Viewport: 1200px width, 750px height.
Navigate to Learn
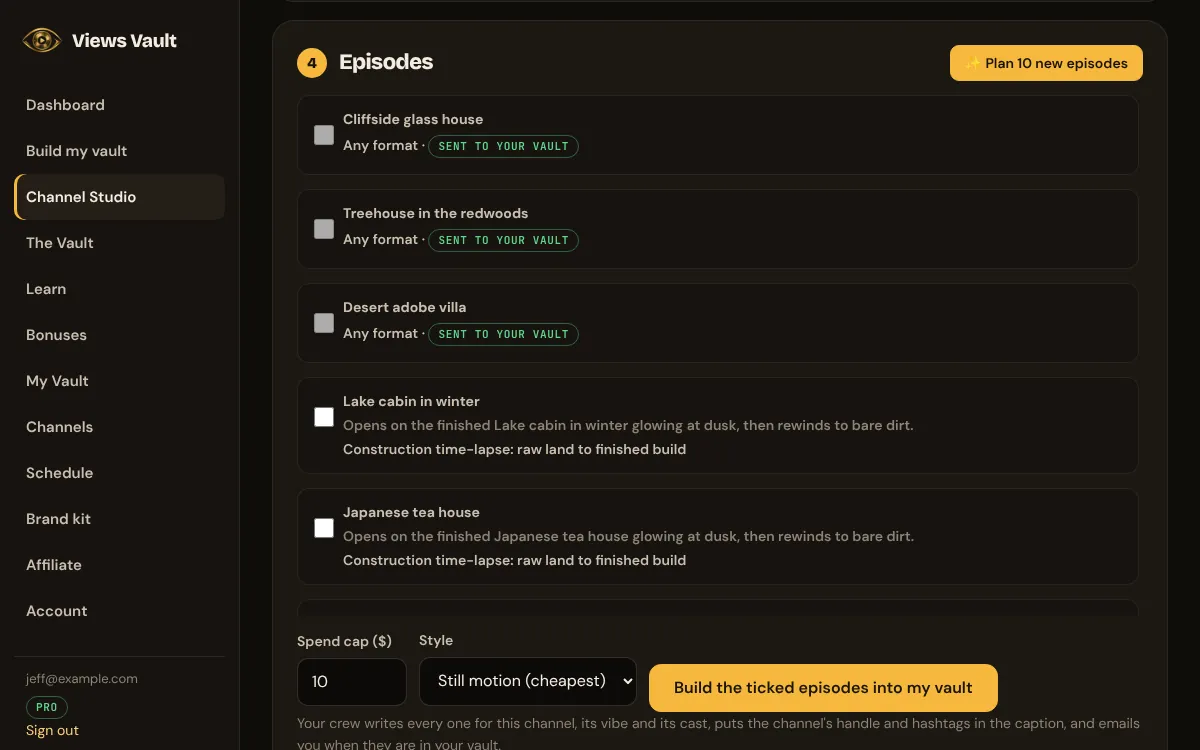pyautogui.click(x=119, y=289)
